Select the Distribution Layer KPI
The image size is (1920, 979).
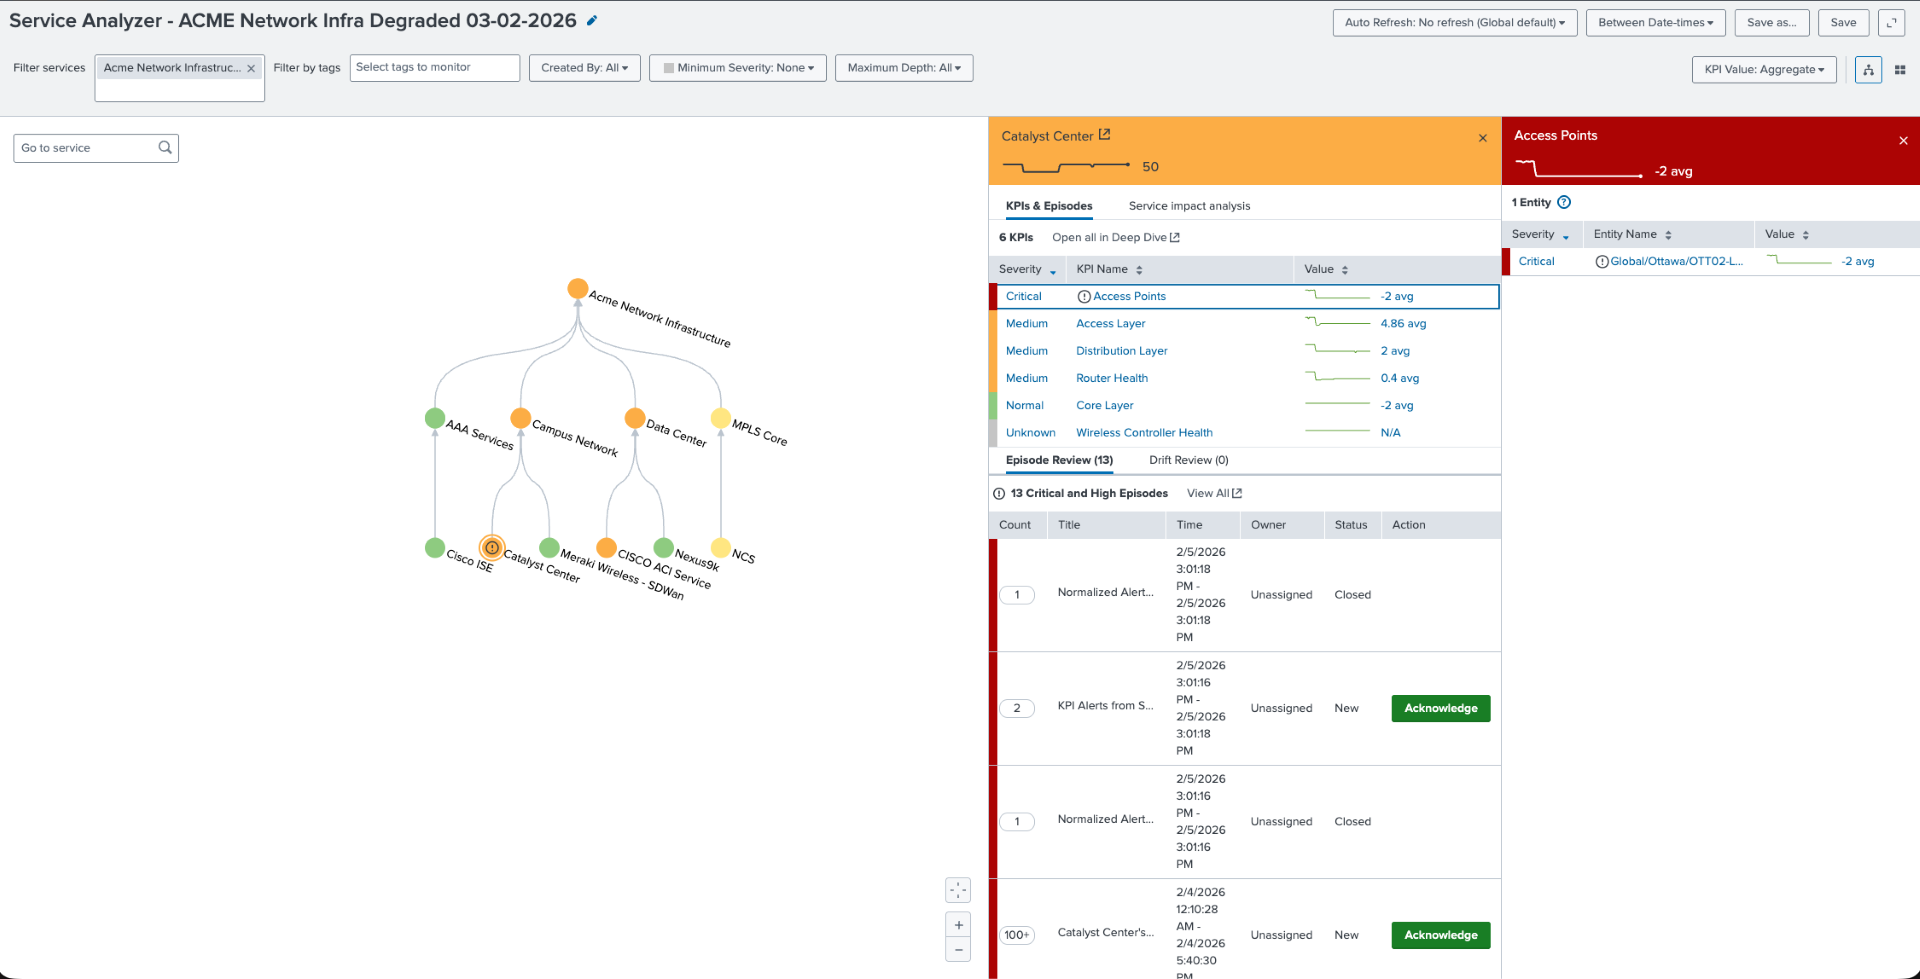coord(1121,351)
